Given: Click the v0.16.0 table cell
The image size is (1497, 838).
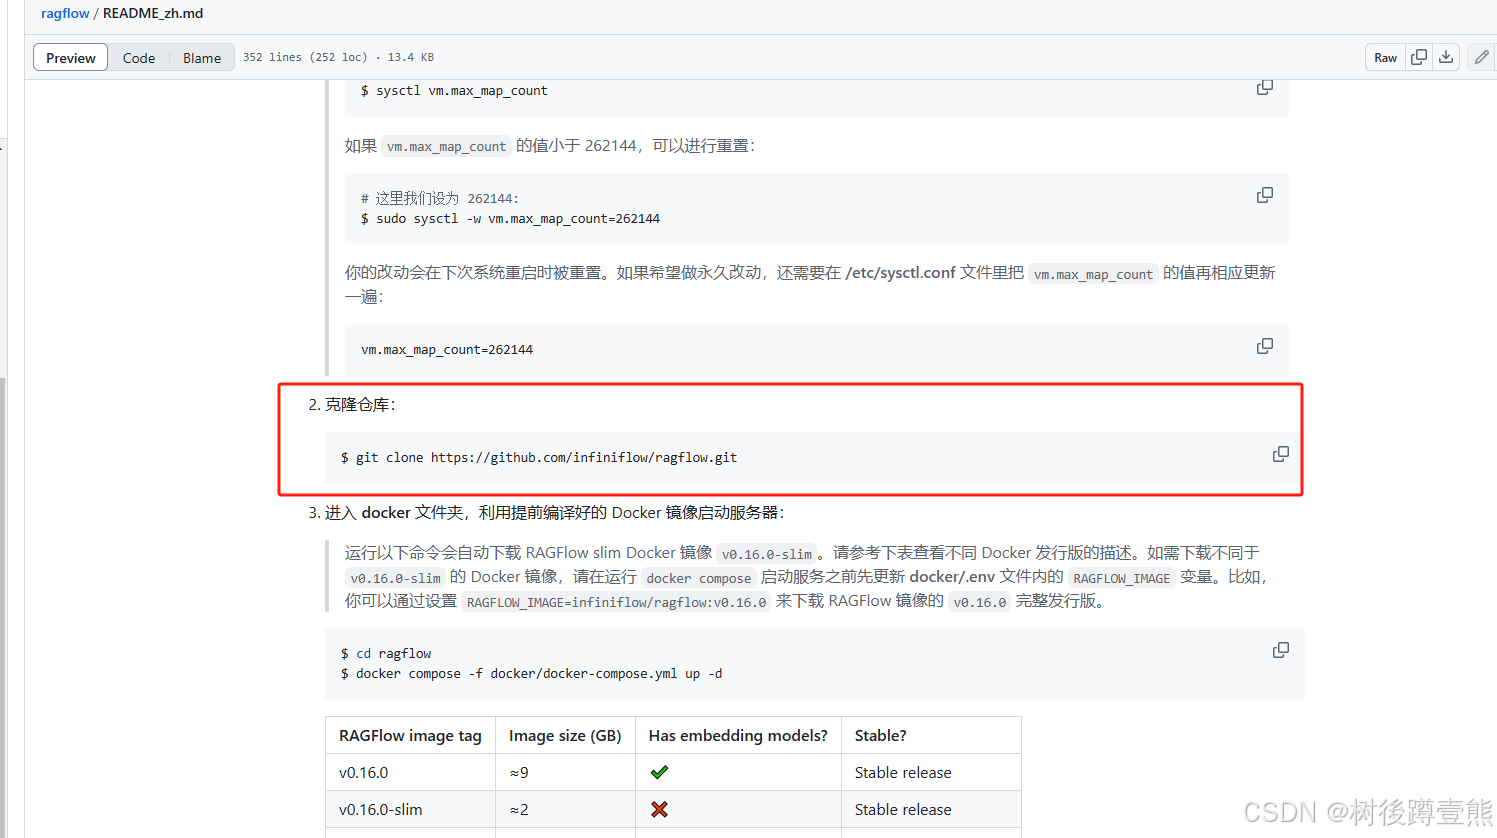Looking at the screenshot, I should pyautogui.click(x=410, y=772).
